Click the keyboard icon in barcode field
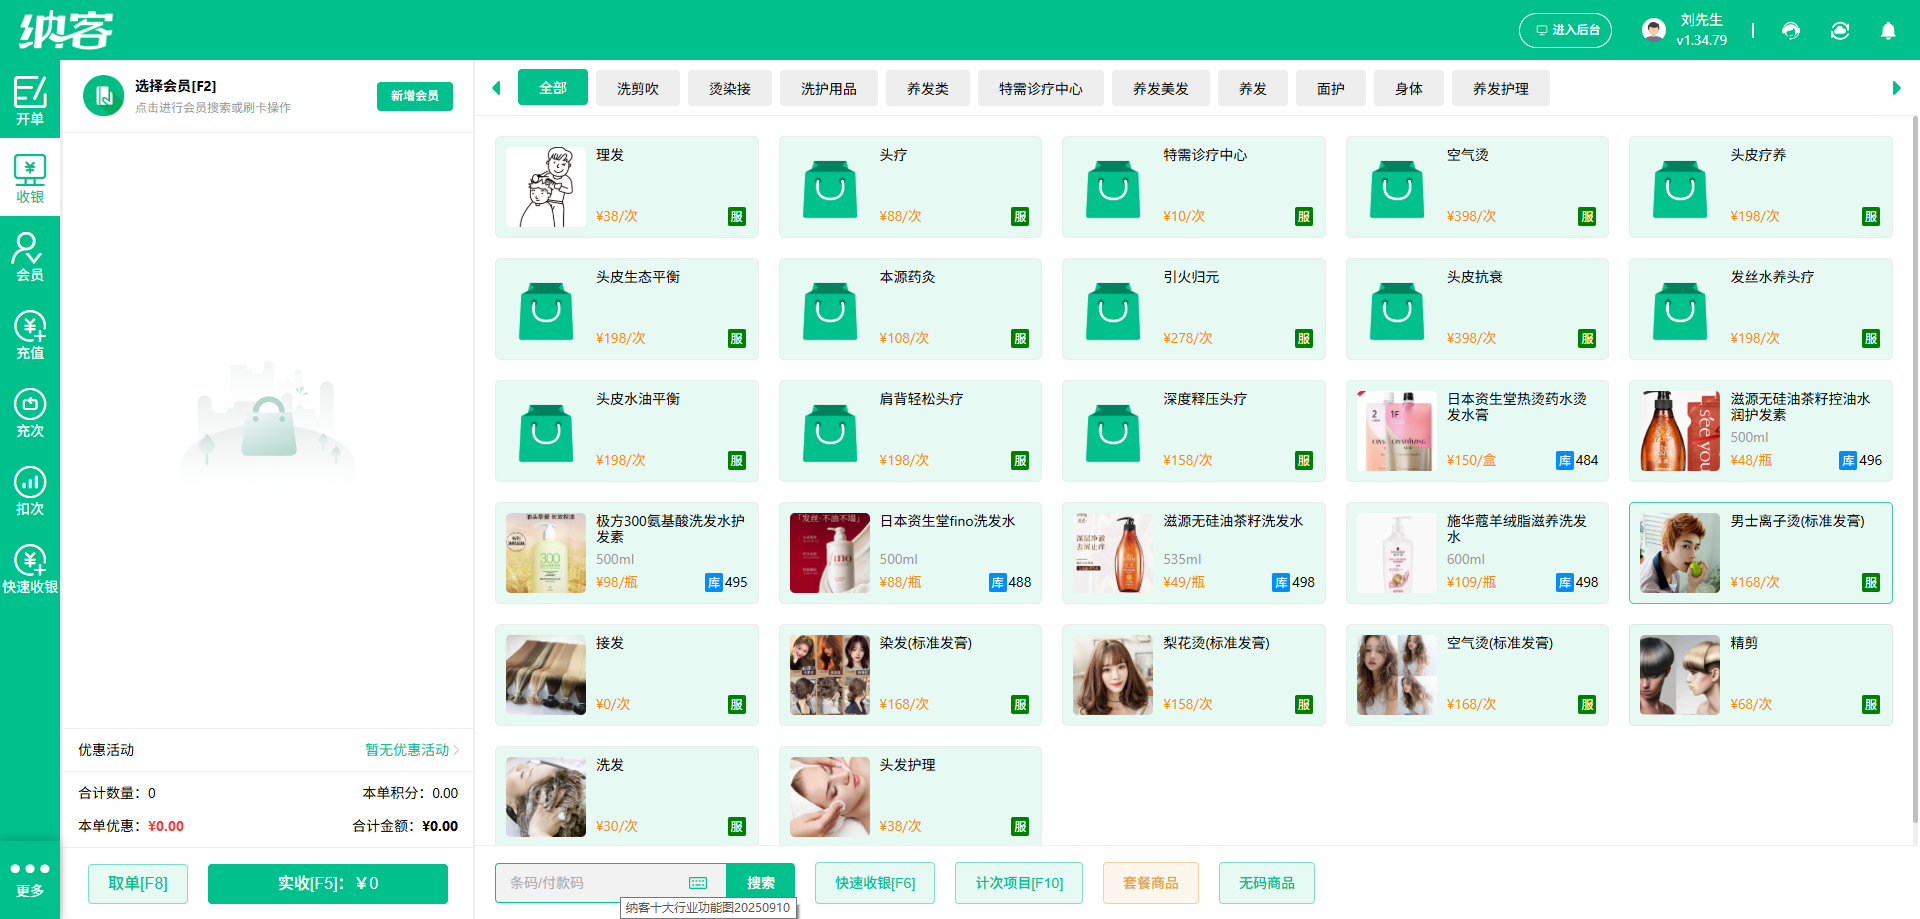1920x919 pixels. 698,883
